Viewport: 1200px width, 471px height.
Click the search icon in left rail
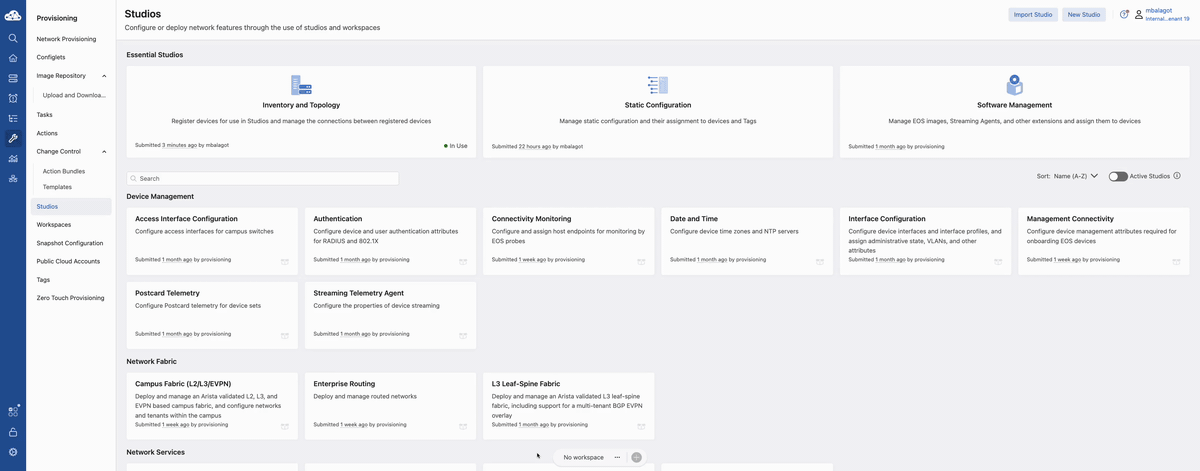13,38
